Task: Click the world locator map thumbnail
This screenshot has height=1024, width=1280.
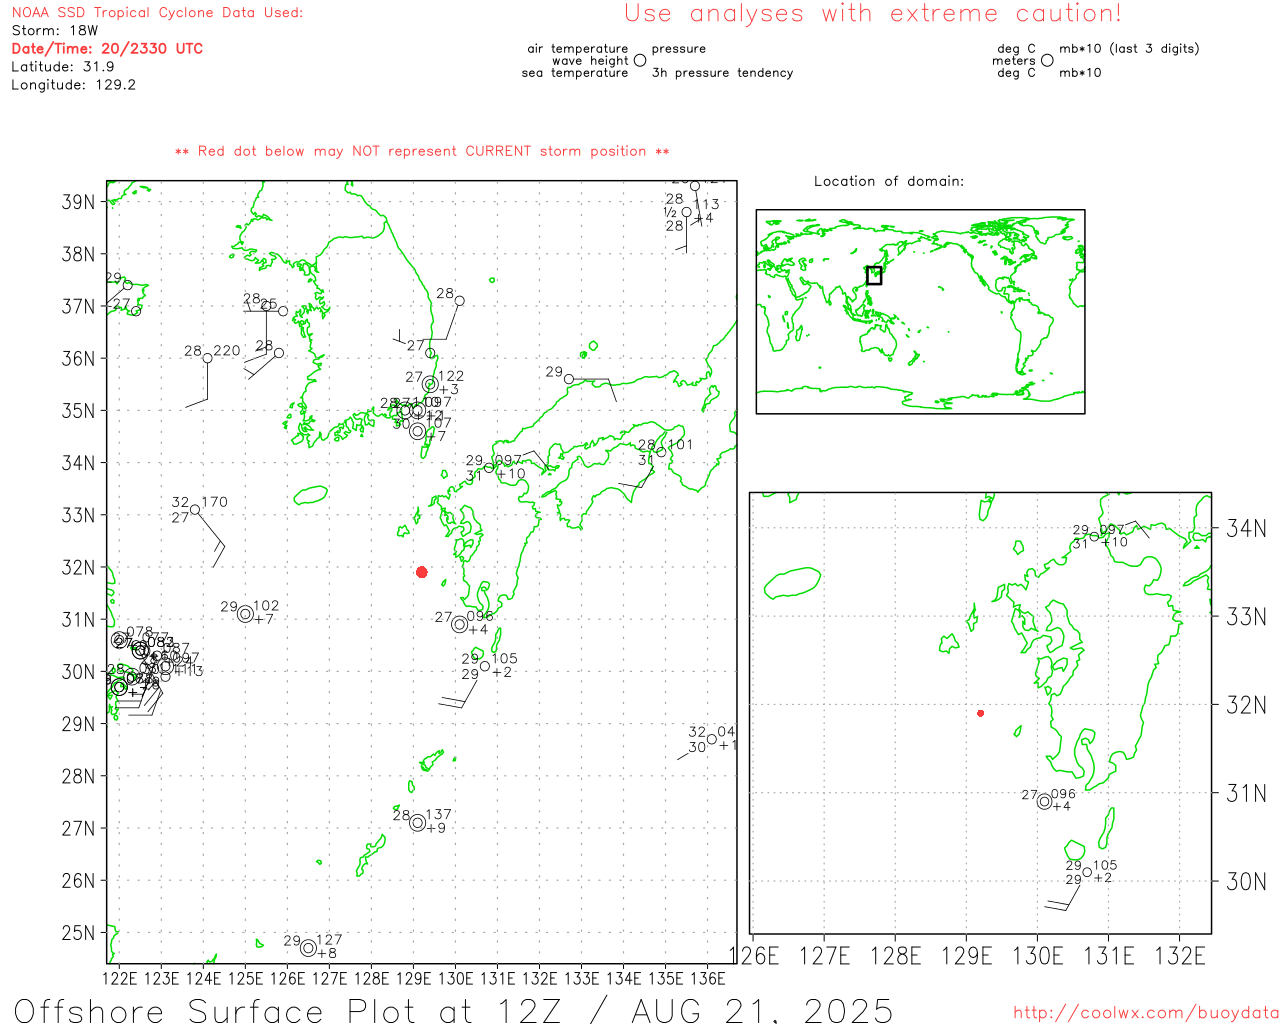Action: coord(920,311)
